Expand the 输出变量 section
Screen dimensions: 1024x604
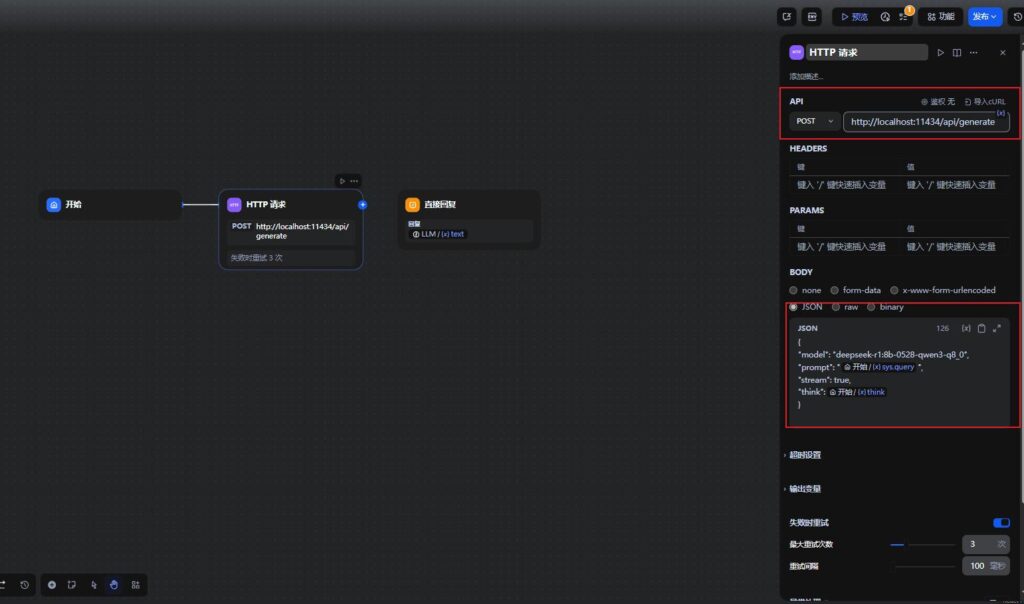808,488
